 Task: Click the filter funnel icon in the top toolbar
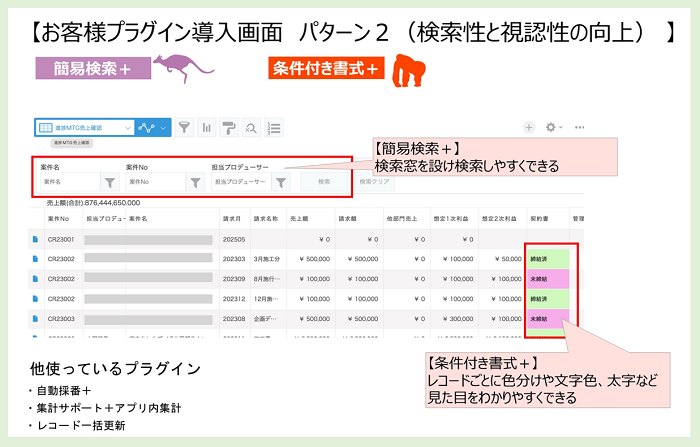pos(185,128)
